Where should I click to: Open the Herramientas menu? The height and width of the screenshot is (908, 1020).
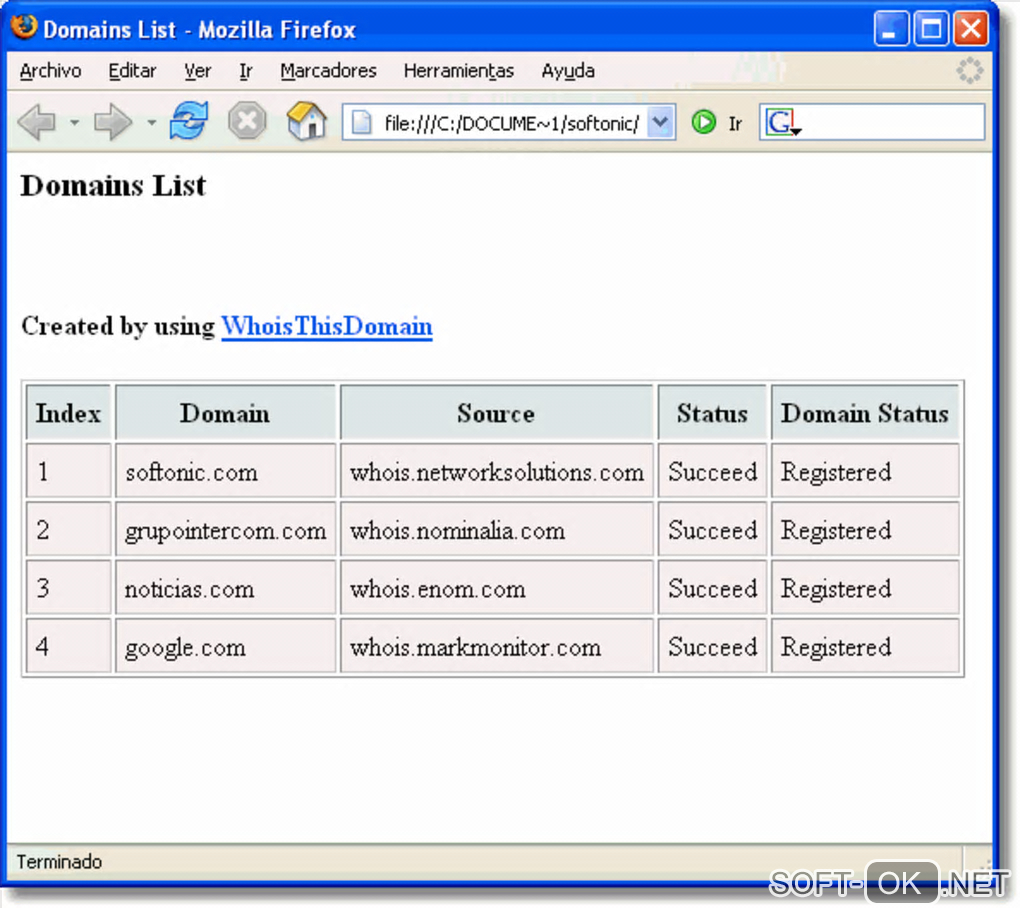(459, 70)
